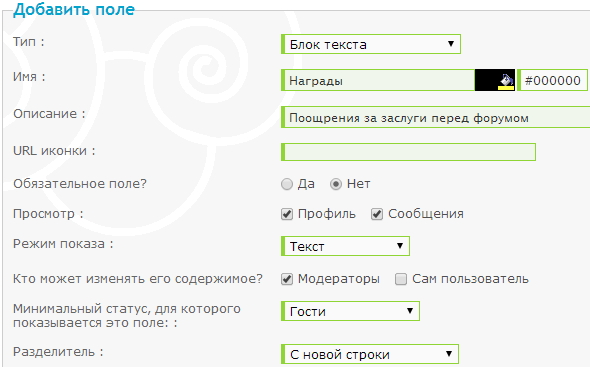Click the Просмотр label
590x367 pixels.
48,214
